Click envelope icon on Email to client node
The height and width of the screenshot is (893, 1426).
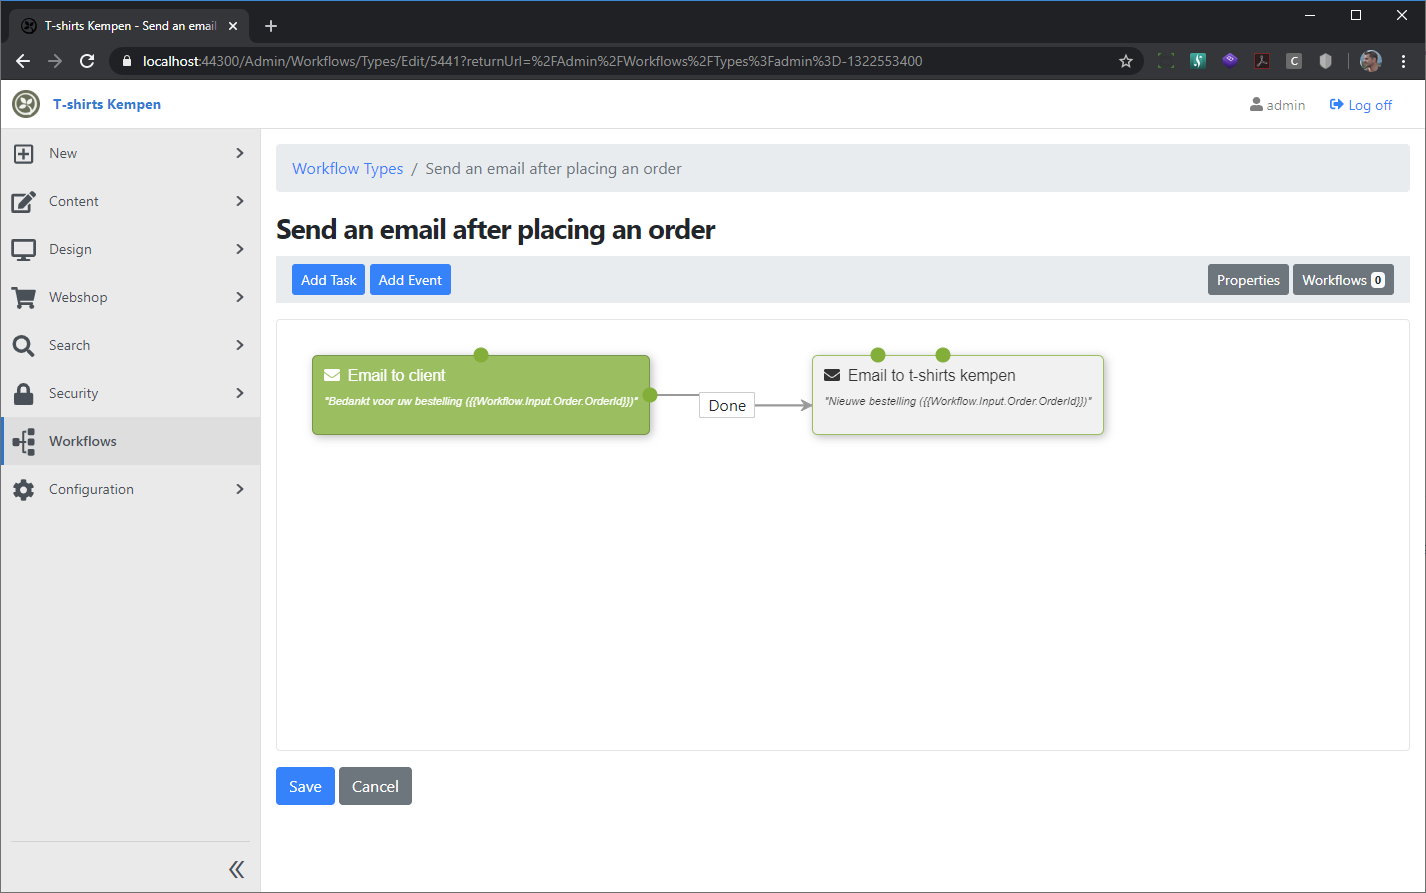point(332,375)
